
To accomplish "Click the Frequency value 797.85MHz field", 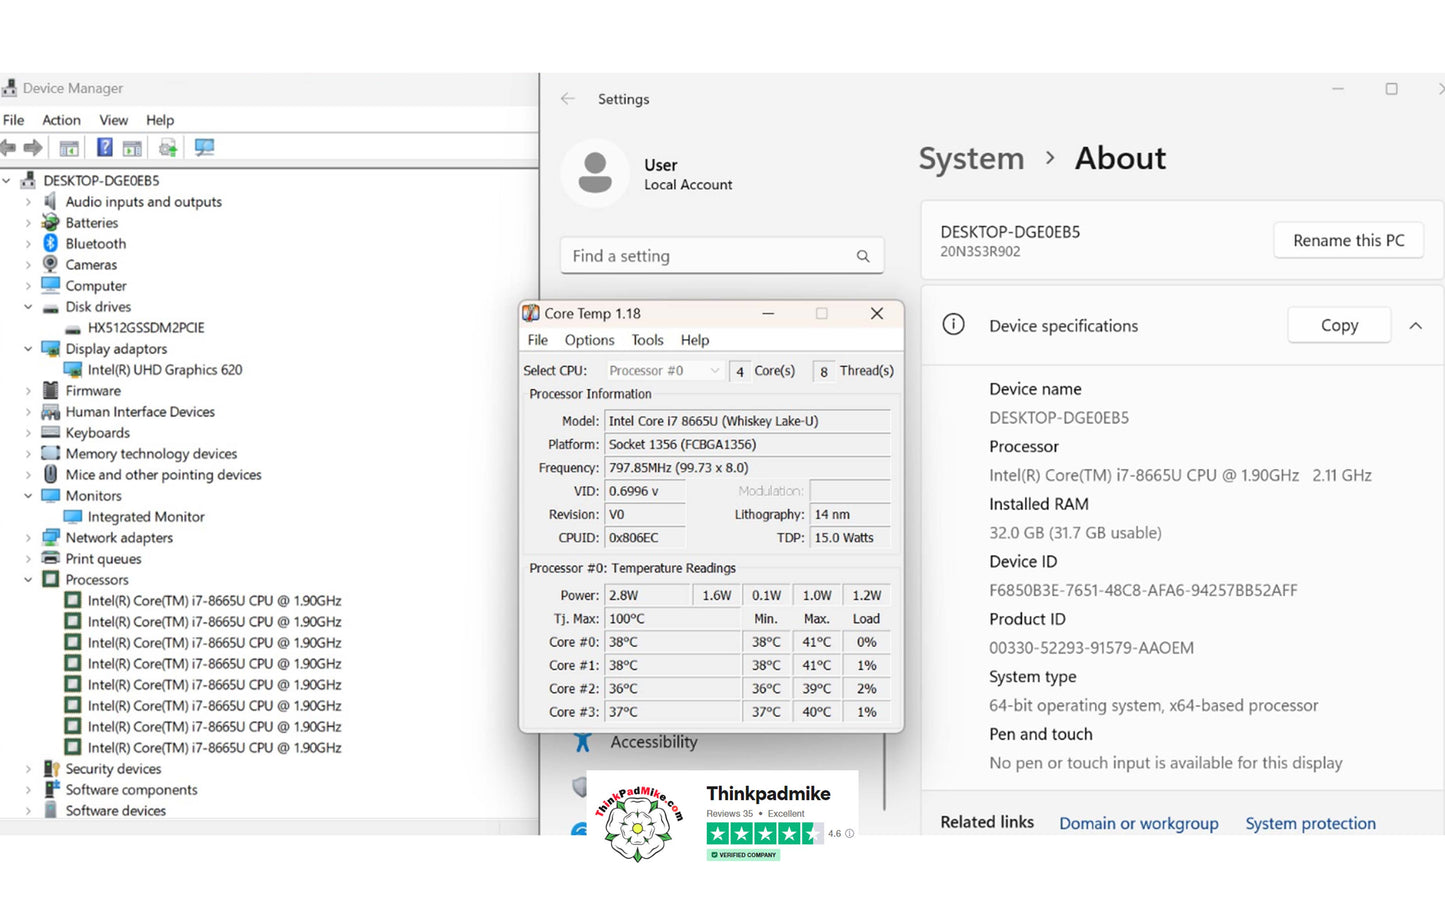I will coord(747,467).
